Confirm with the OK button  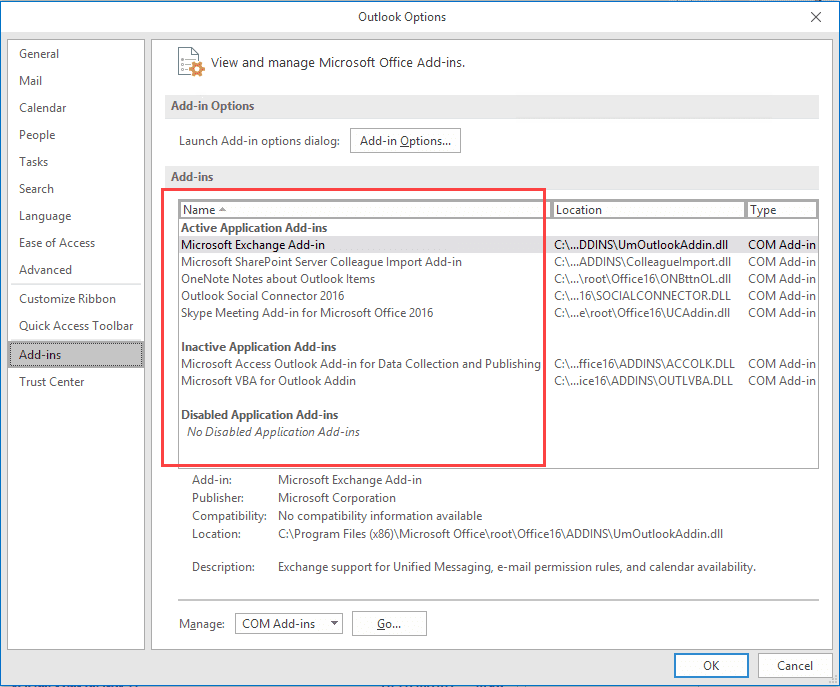711,666
